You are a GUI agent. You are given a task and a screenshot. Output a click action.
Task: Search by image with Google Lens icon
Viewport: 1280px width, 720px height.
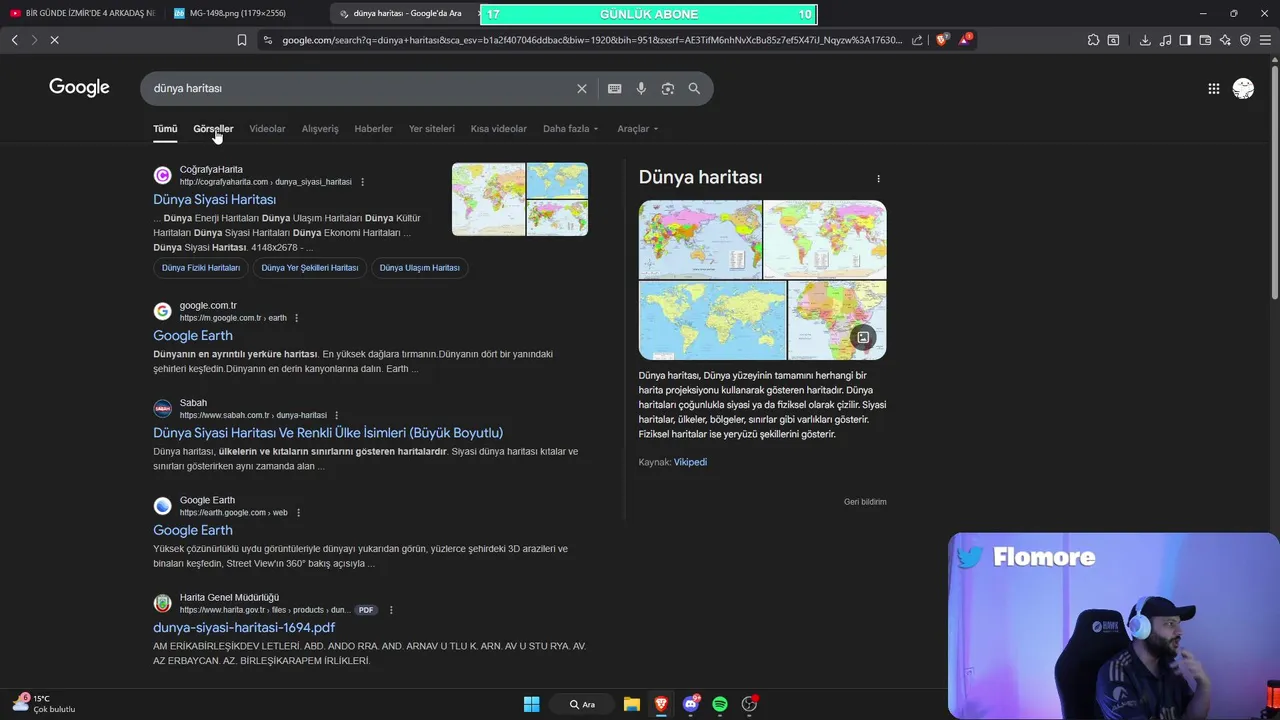(x=668, y=88)
